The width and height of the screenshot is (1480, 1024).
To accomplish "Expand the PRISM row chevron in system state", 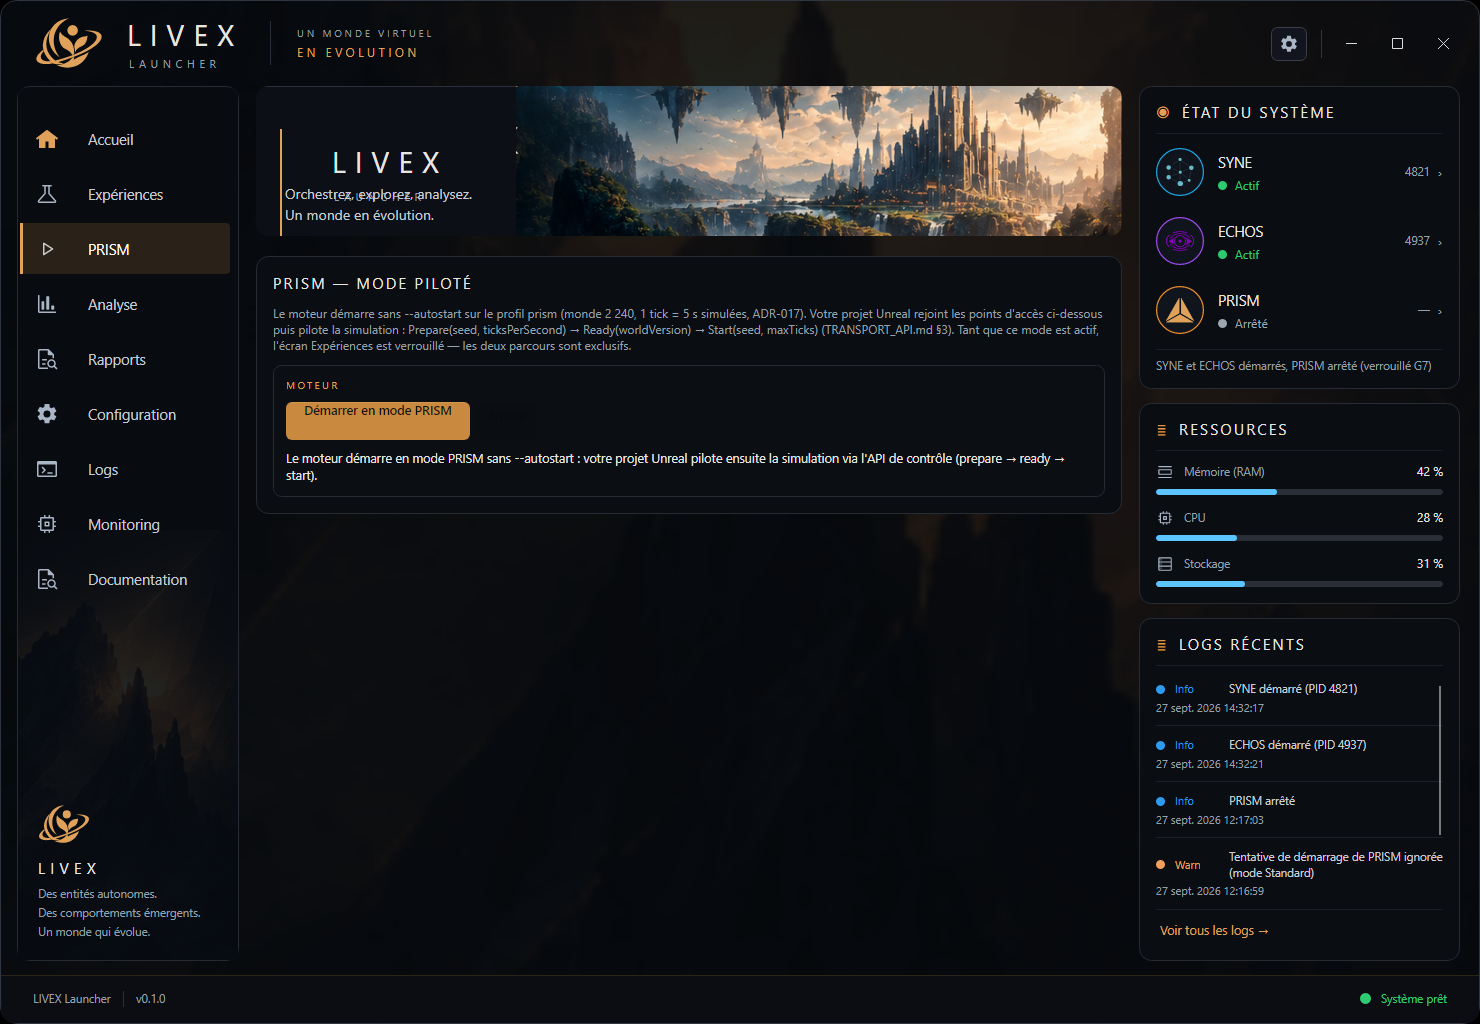I will click(1440, 311).
